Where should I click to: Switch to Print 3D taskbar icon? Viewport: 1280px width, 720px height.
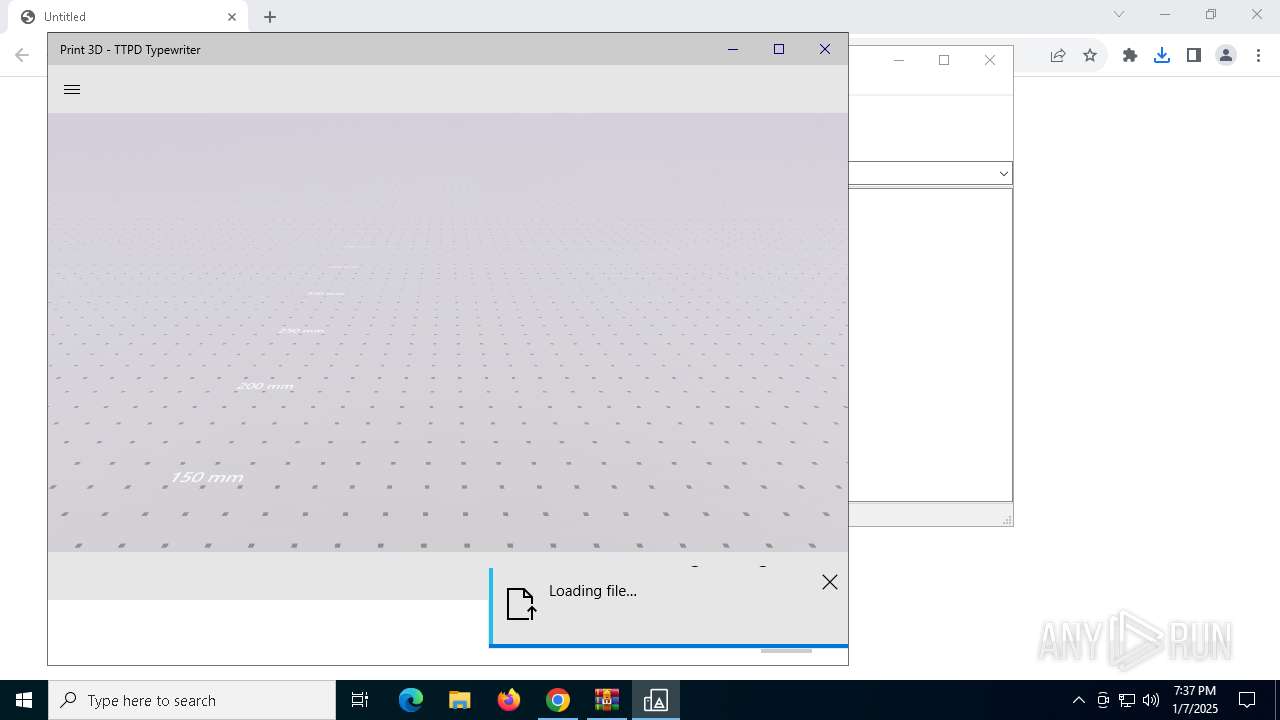point(656,700)
